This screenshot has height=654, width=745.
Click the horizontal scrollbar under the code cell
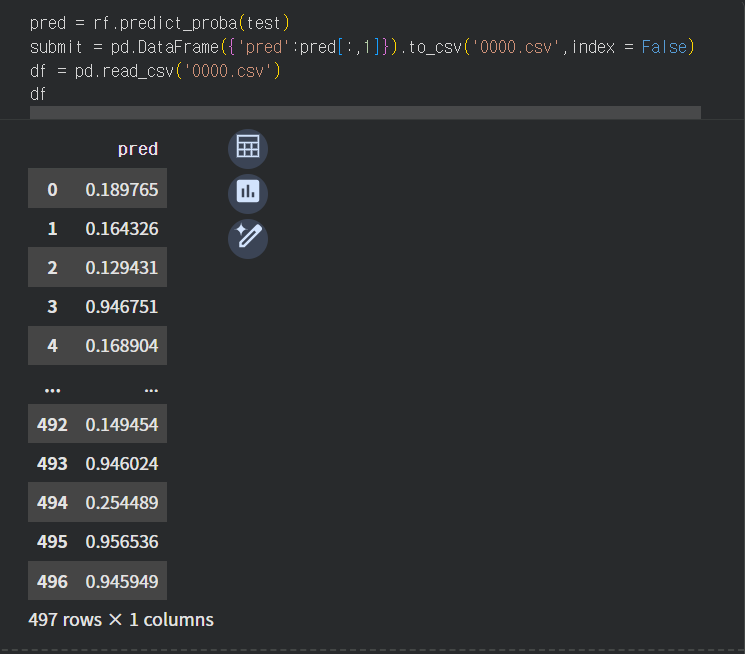365,113
